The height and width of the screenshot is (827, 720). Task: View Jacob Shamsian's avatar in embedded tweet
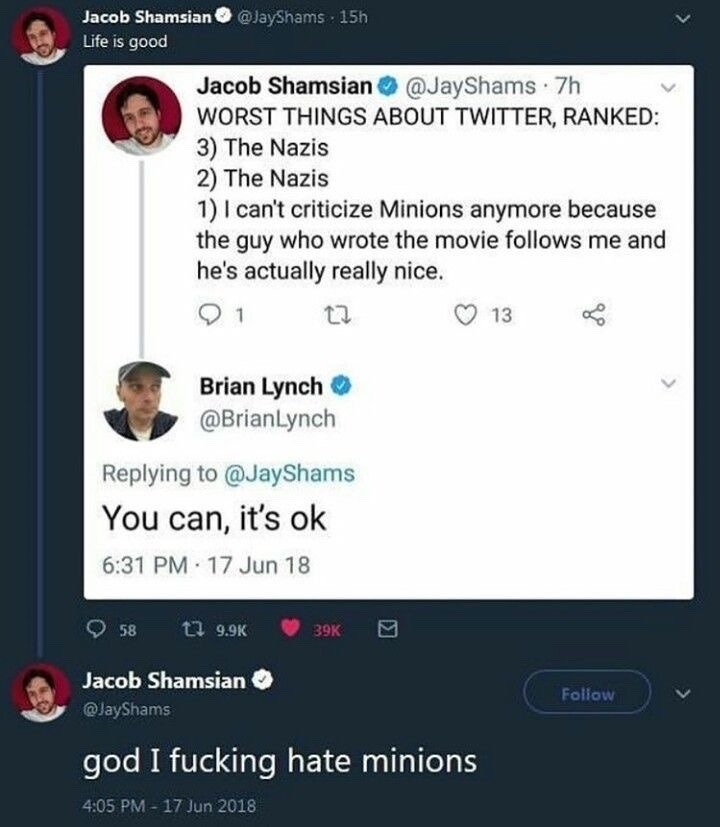point(141,116)
